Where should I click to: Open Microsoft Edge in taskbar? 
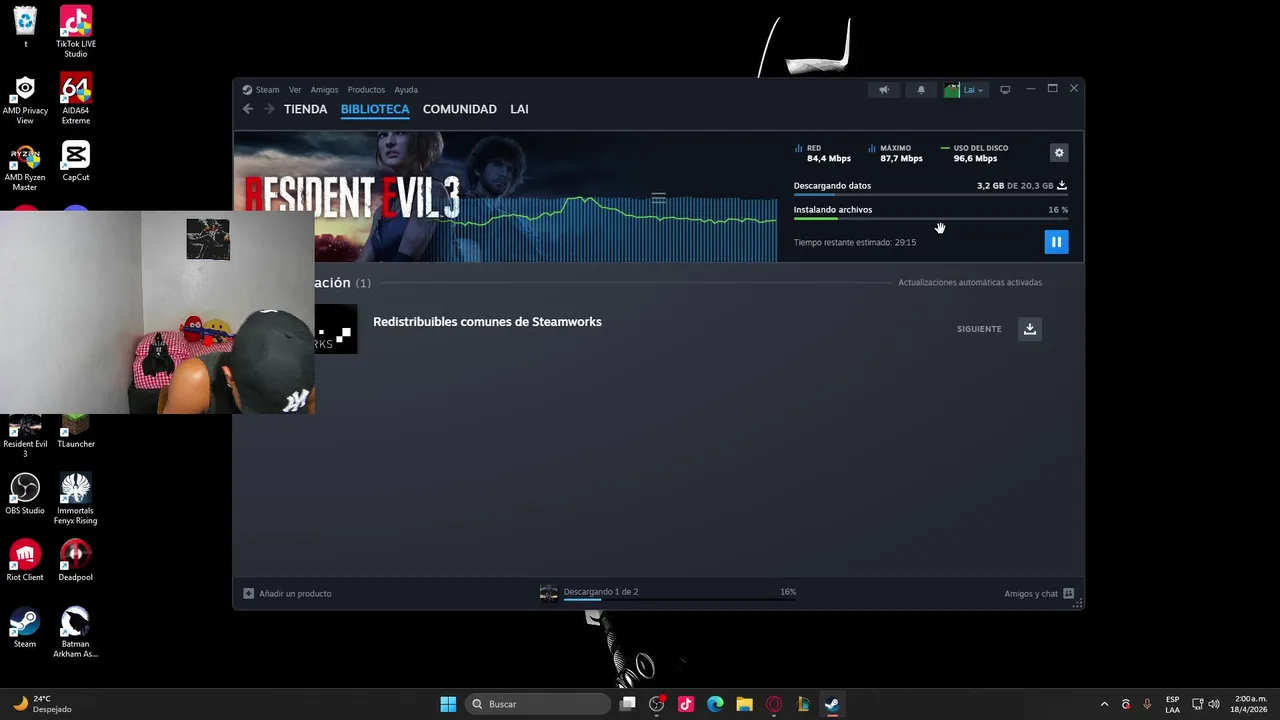point(715,704)
